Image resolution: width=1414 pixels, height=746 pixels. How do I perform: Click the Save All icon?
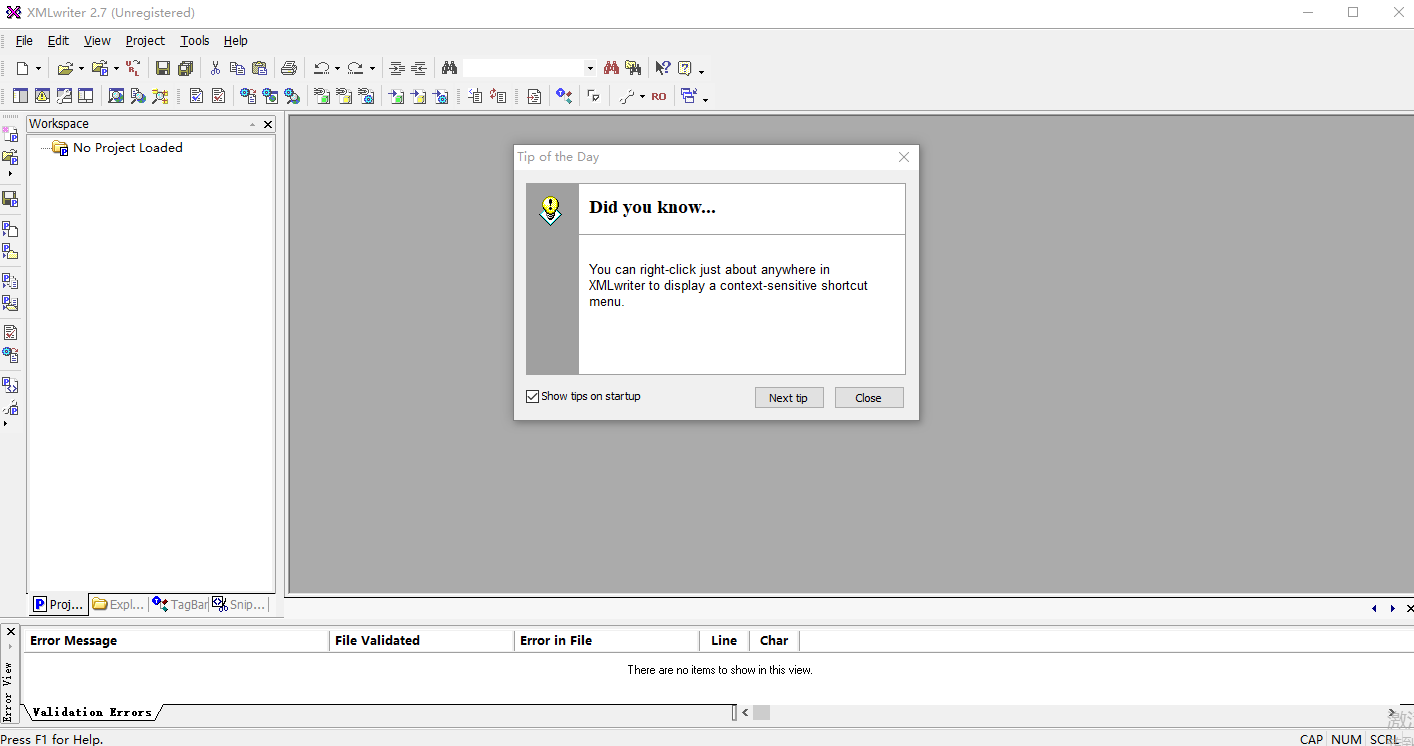[x=186, y=68]
